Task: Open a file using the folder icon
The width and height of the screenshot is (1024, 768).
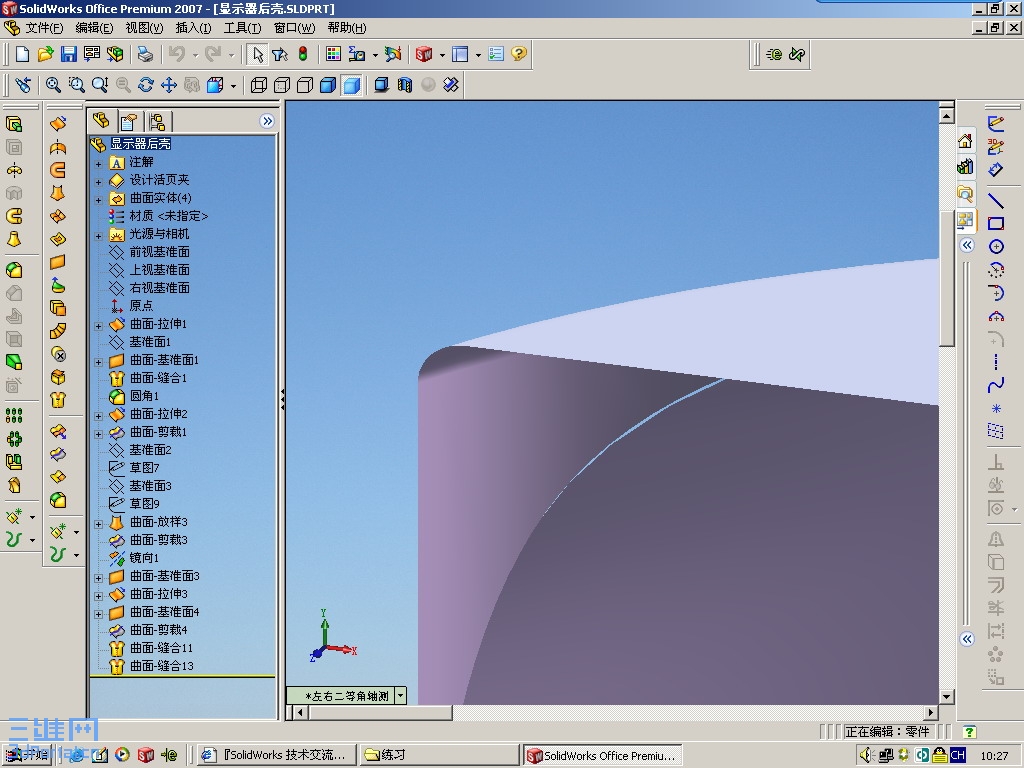Action: coord(45,54)
